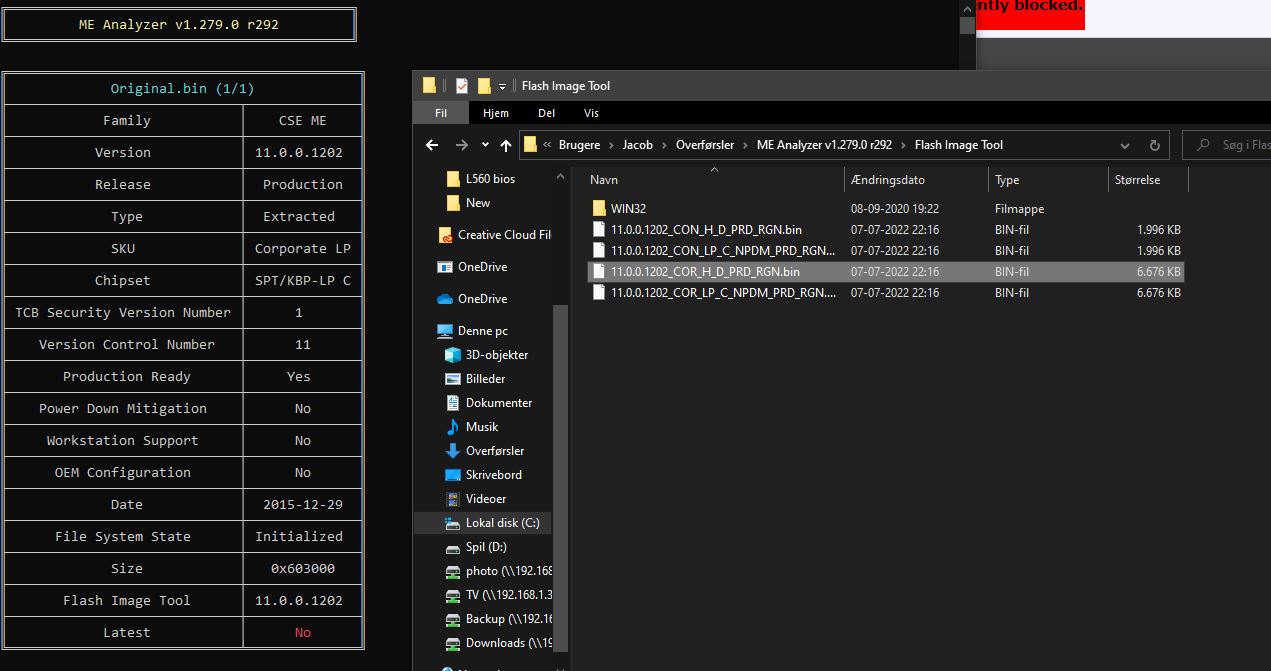Open the WIN32 folder
Viewport: 1271px width, 671px height.
click(x=628, y=209)
